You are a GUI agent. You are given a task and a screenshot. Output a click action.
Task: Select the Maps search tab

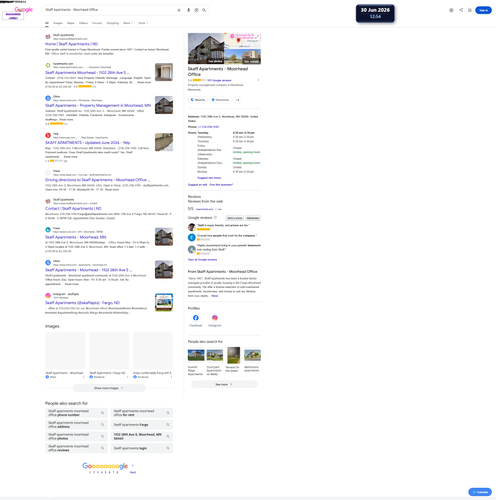pos(71,23)
